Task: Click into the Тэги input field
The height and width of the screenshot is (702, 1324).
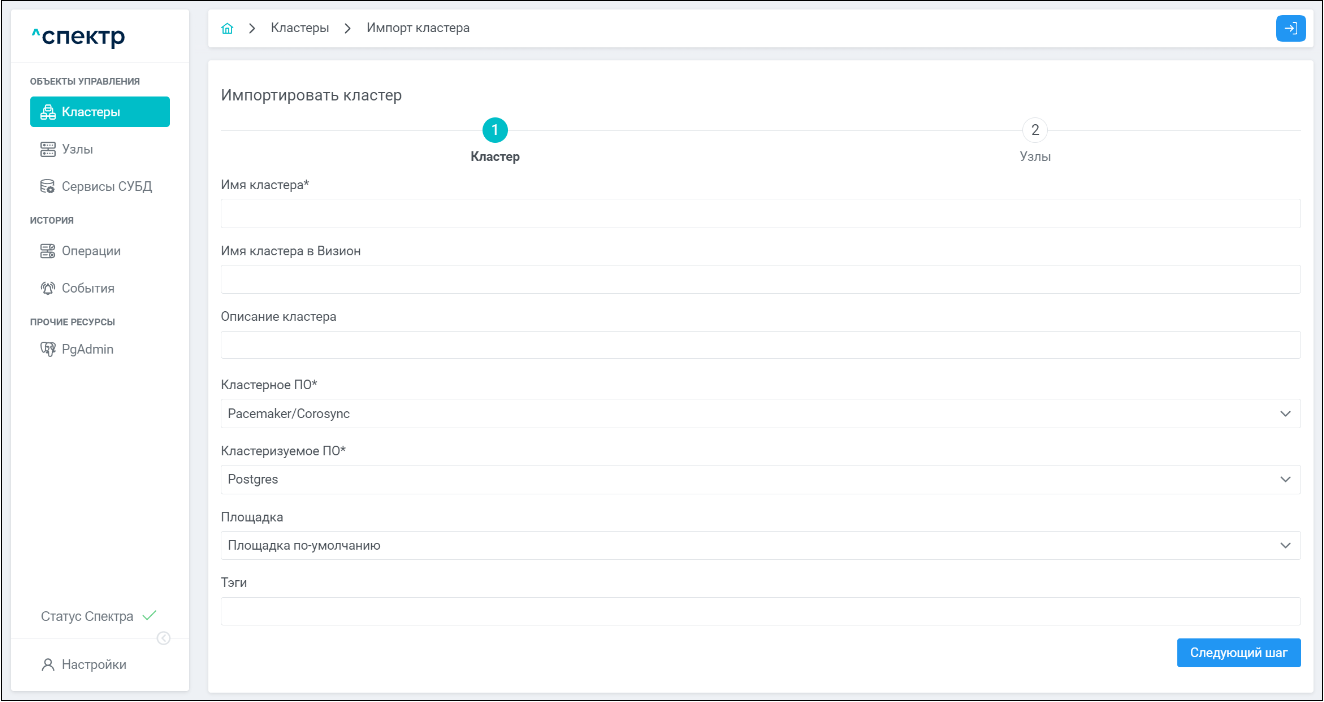Action: [760, 612]
